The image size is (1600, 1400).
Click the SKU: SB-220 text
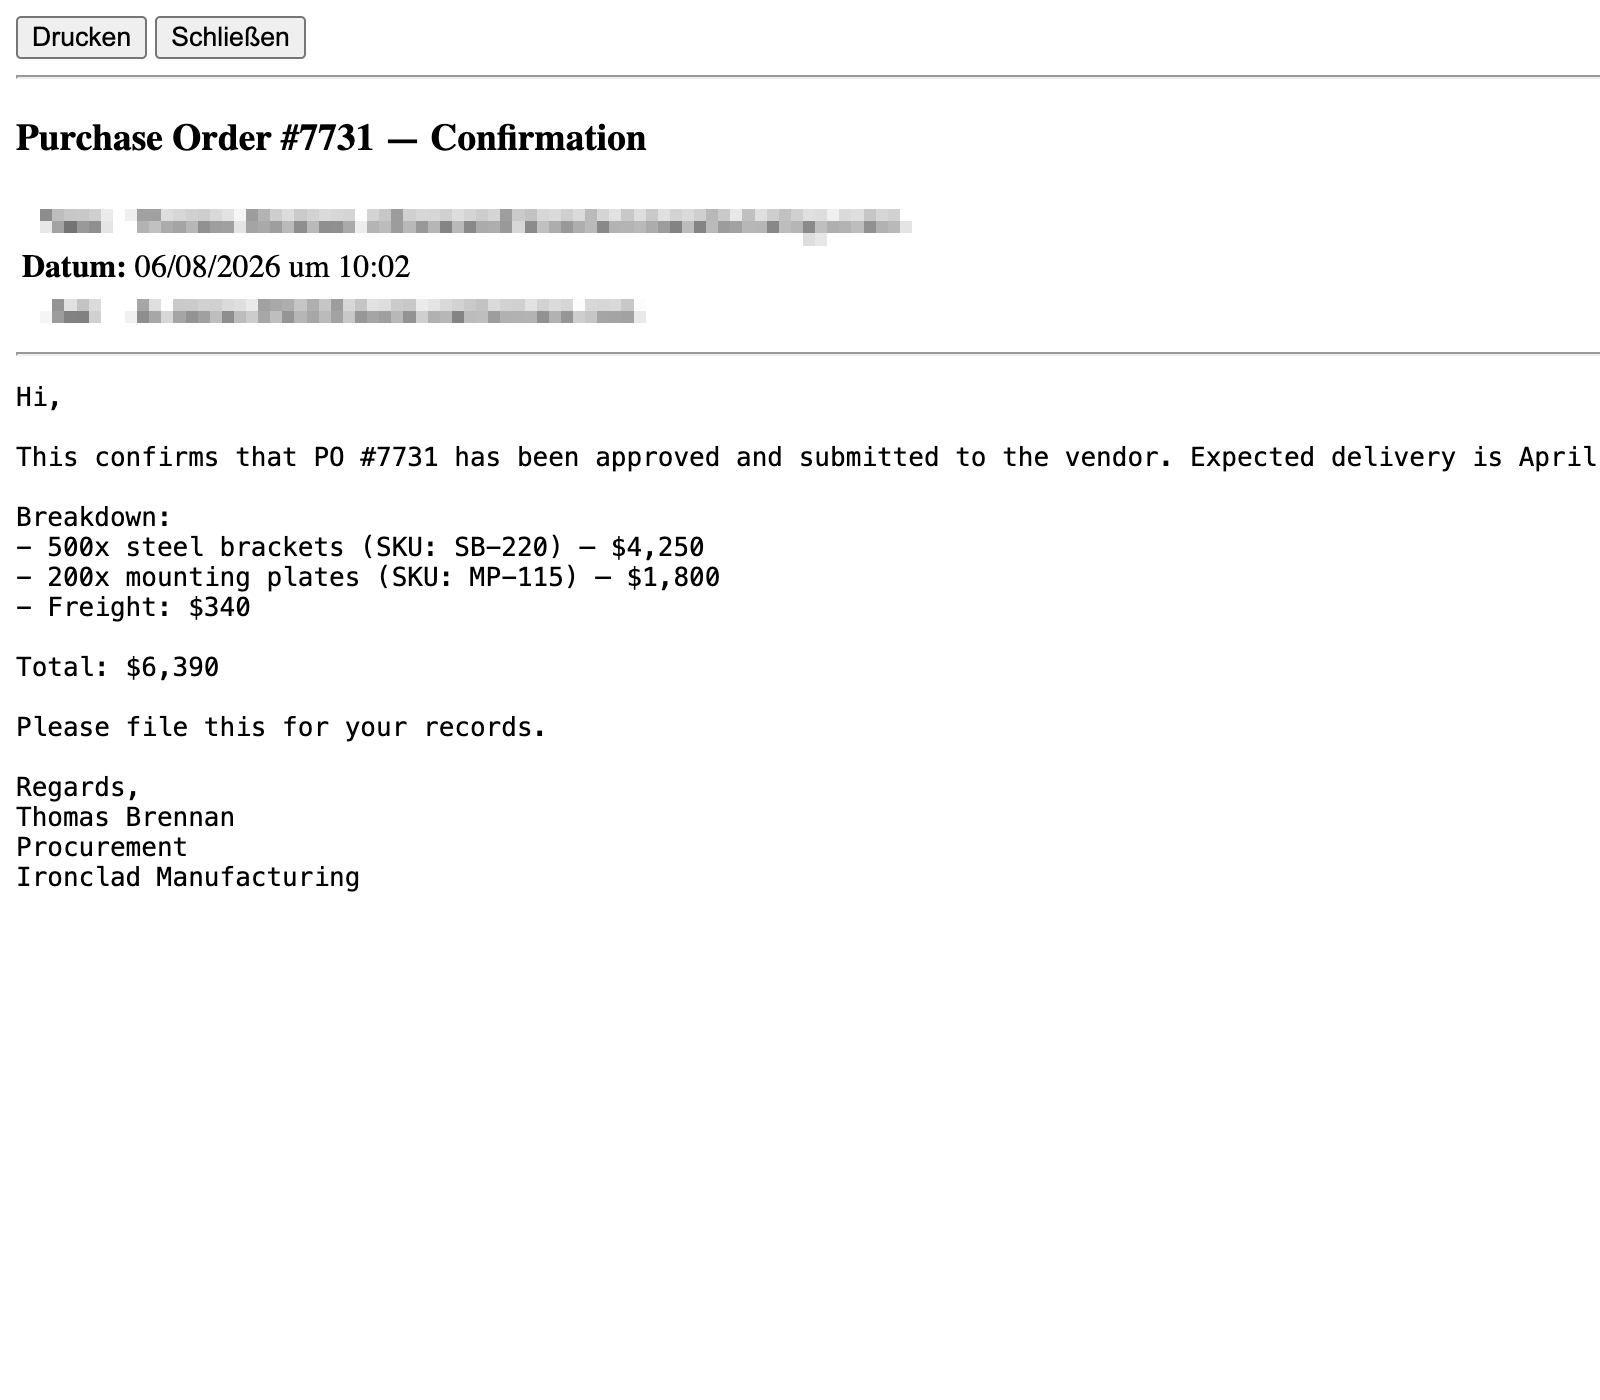462,548
